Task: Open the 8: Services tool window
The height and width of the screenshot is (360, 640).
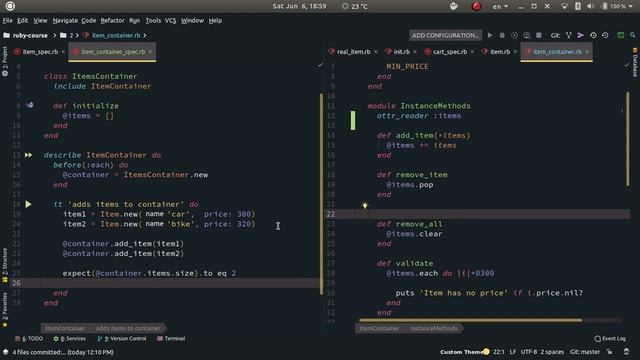Action: pos(70,338)
